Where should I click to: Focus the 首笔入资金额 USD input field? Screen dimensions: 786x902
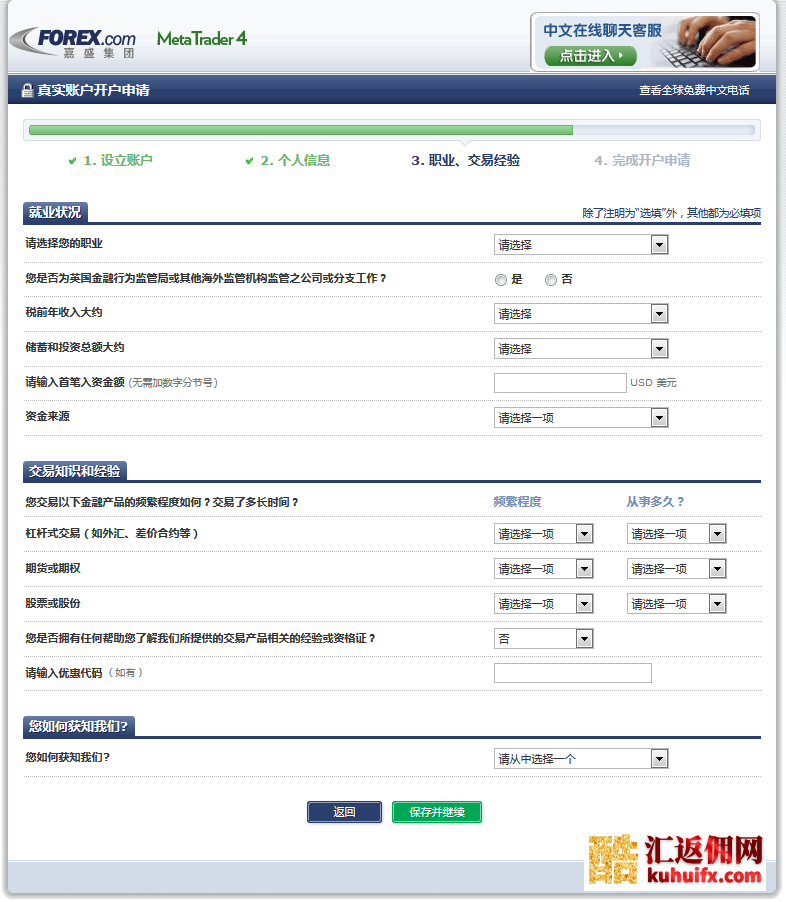560,383
